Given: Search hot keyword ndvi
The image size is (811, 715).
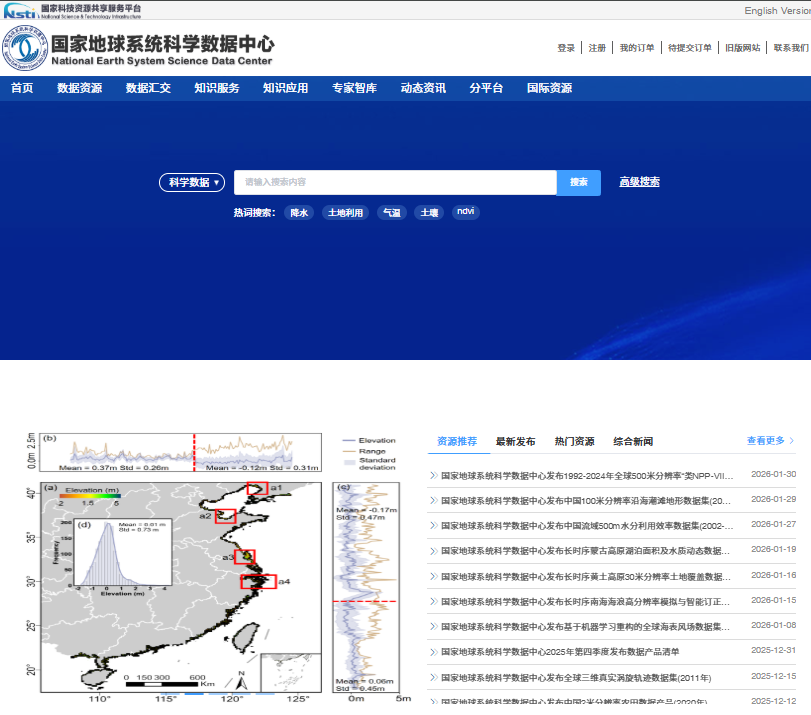Looking at the screenshot, I should (x=465, y=212).
